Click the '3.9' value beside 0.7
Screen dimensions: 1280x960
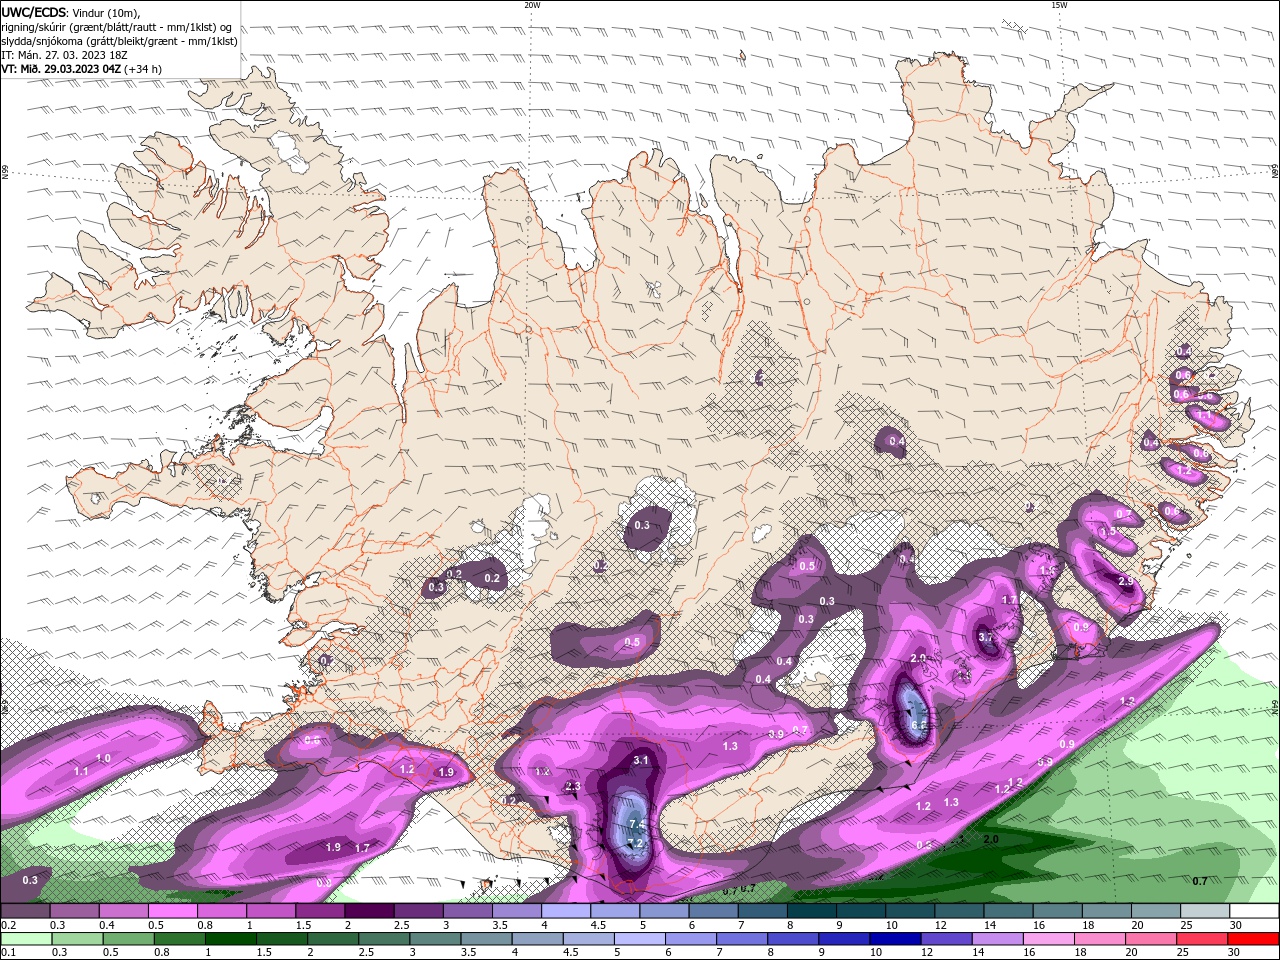776,735
